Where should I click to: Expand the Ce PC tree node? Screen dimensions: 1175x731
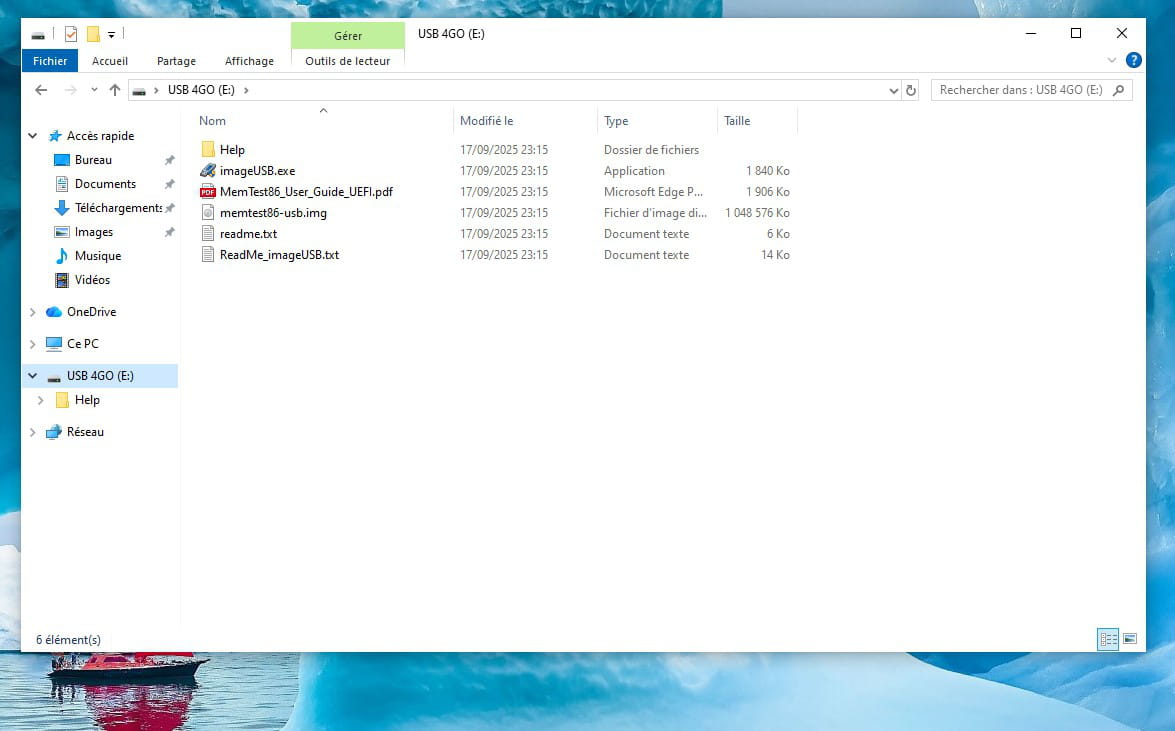pyautogui.click(x=33, y=344)
